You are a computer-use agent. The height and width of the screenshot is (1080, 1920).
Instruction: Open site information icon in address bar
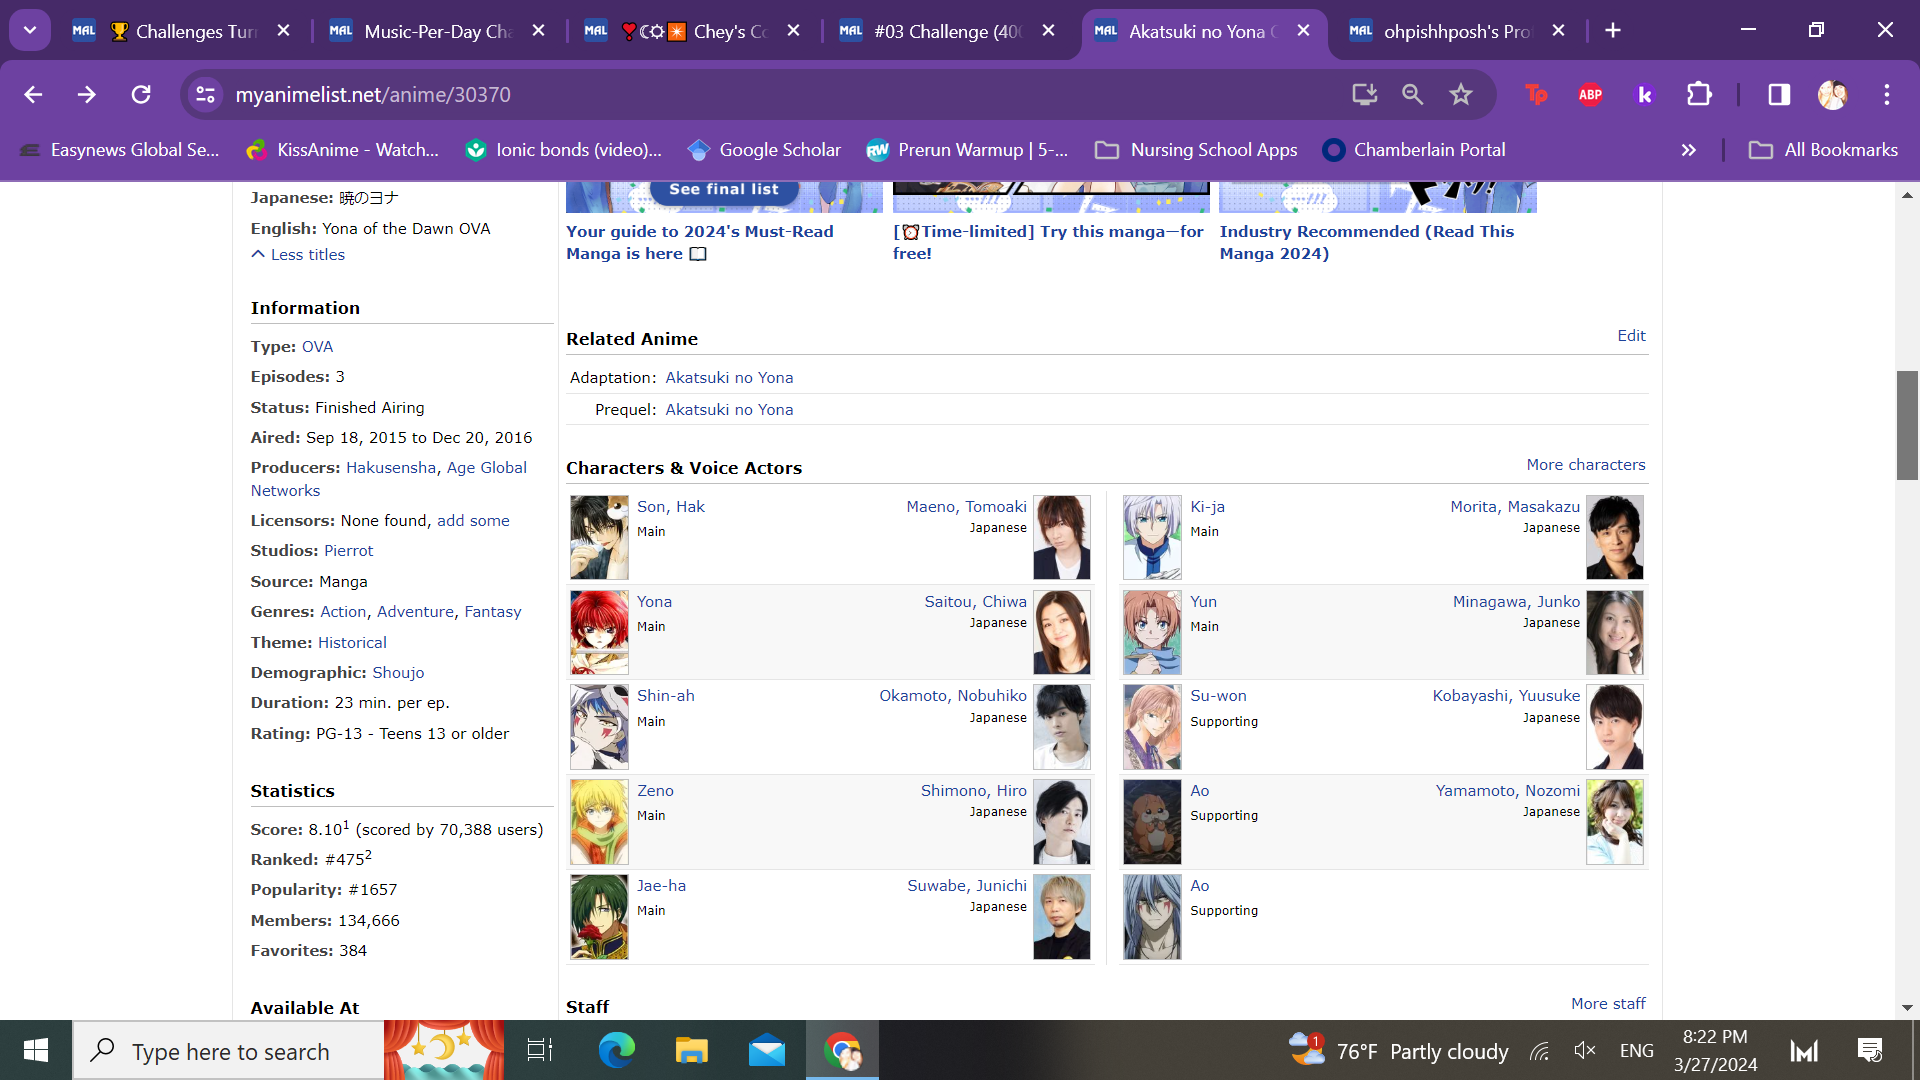click(205, 94)
